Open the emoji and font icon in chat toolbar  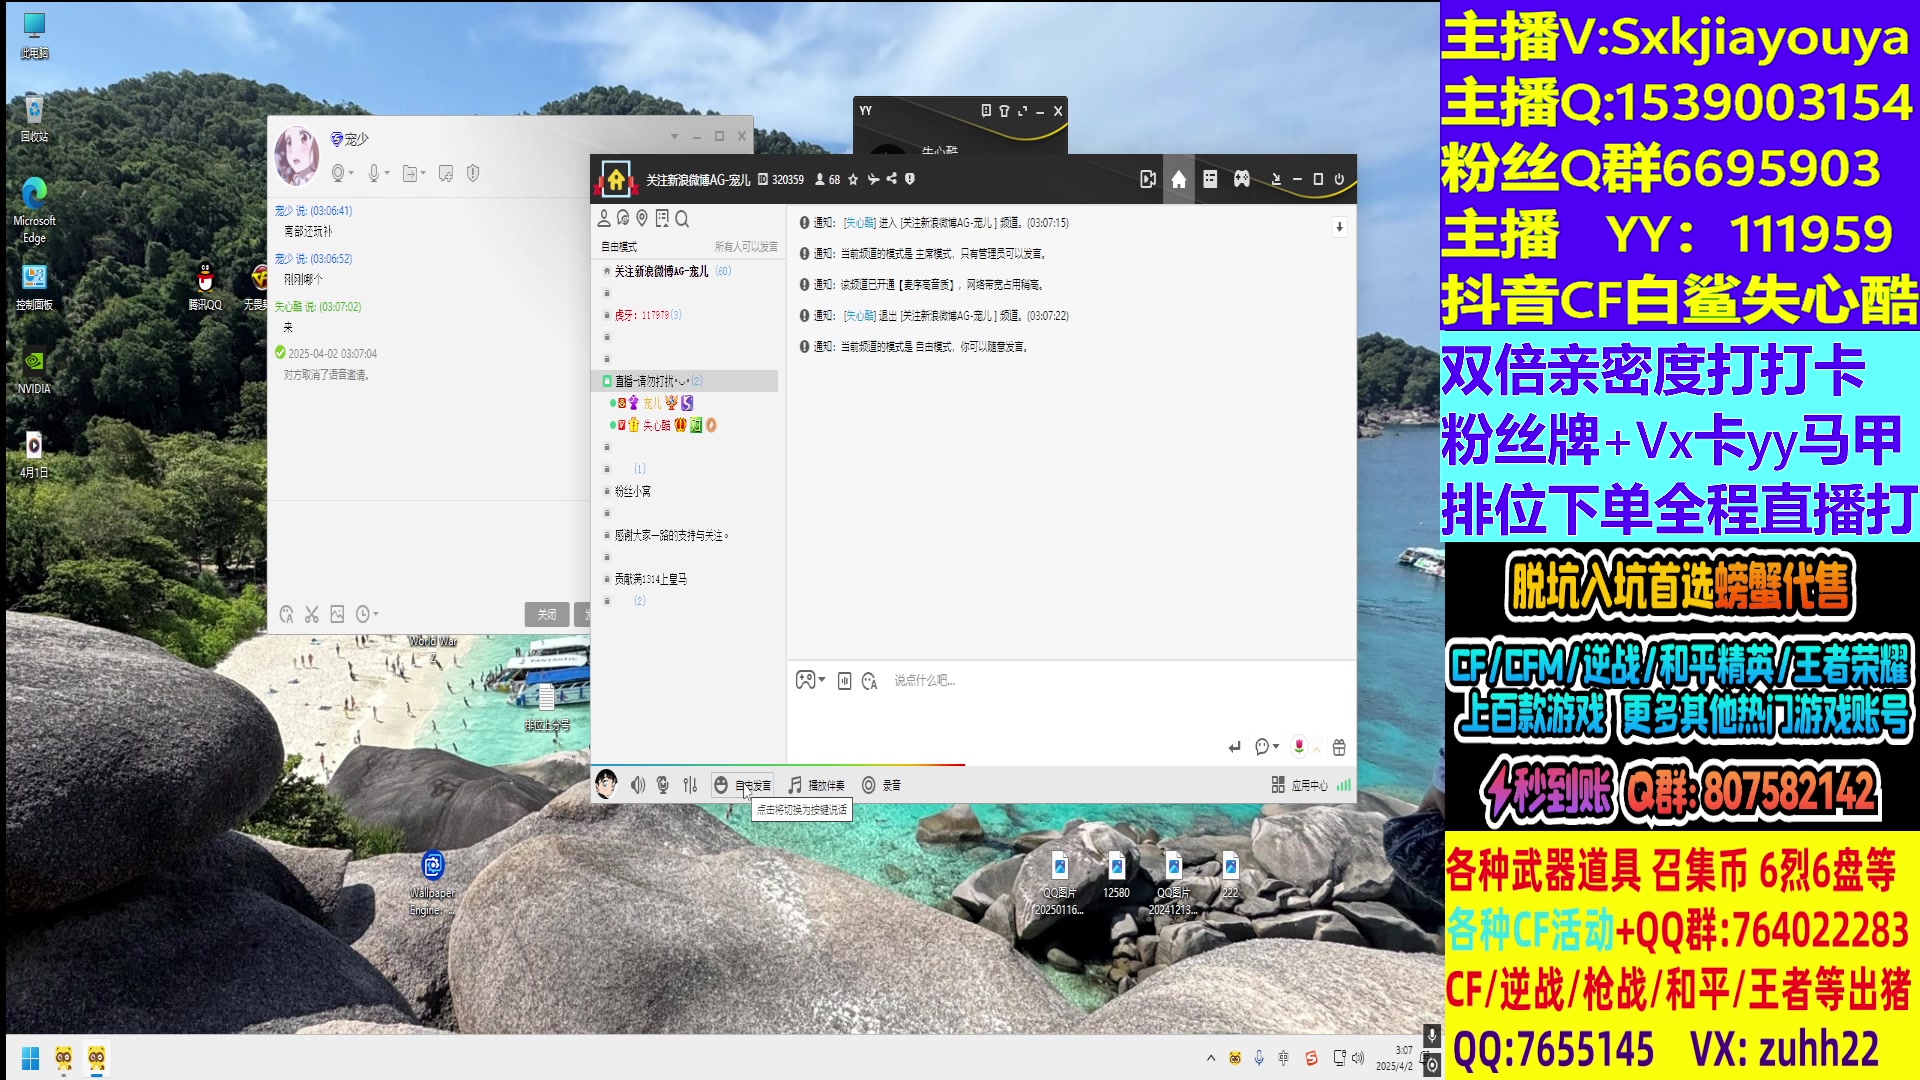(x=869, y=681)
